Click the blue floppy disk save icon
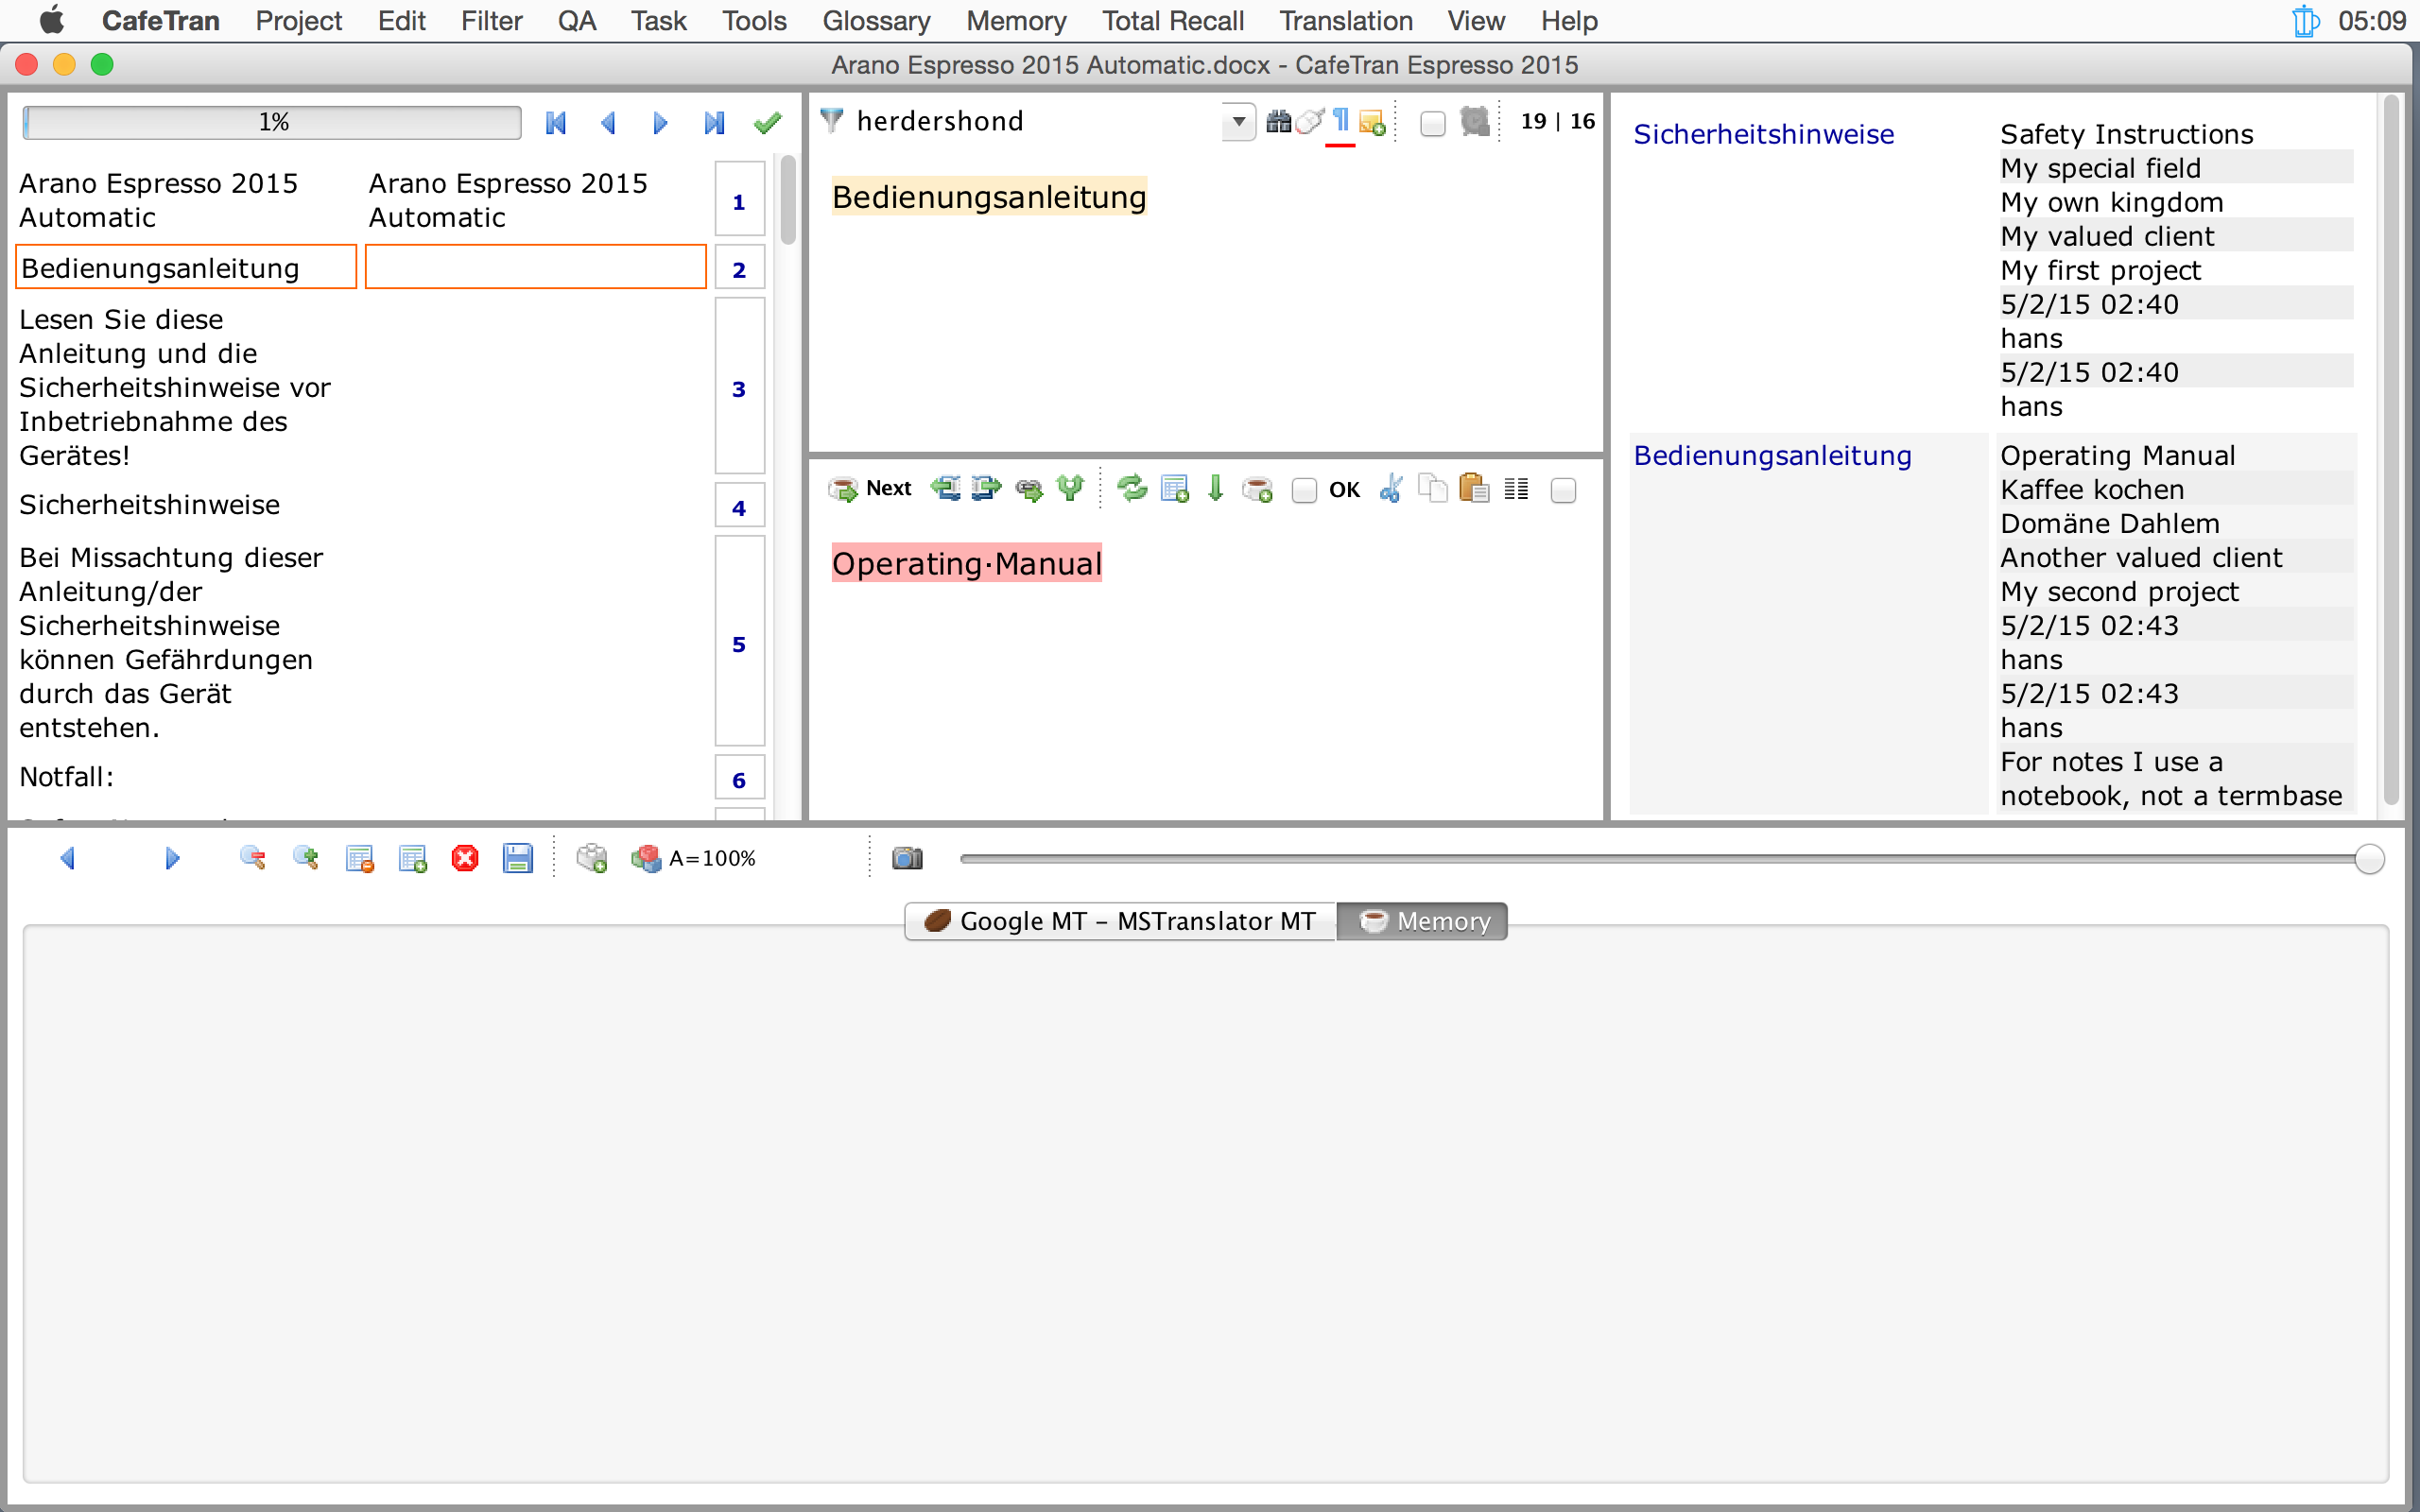Viewport: 2420px width, 1512px height. [x=517, y=858]
